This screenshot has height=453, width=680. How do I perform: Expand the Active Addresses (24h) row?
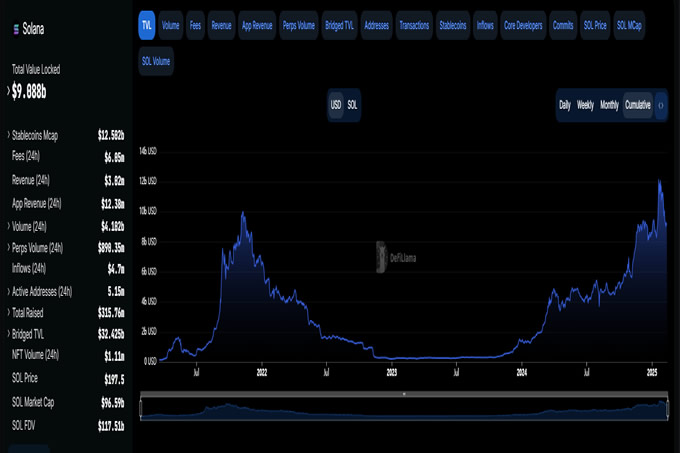8,291
